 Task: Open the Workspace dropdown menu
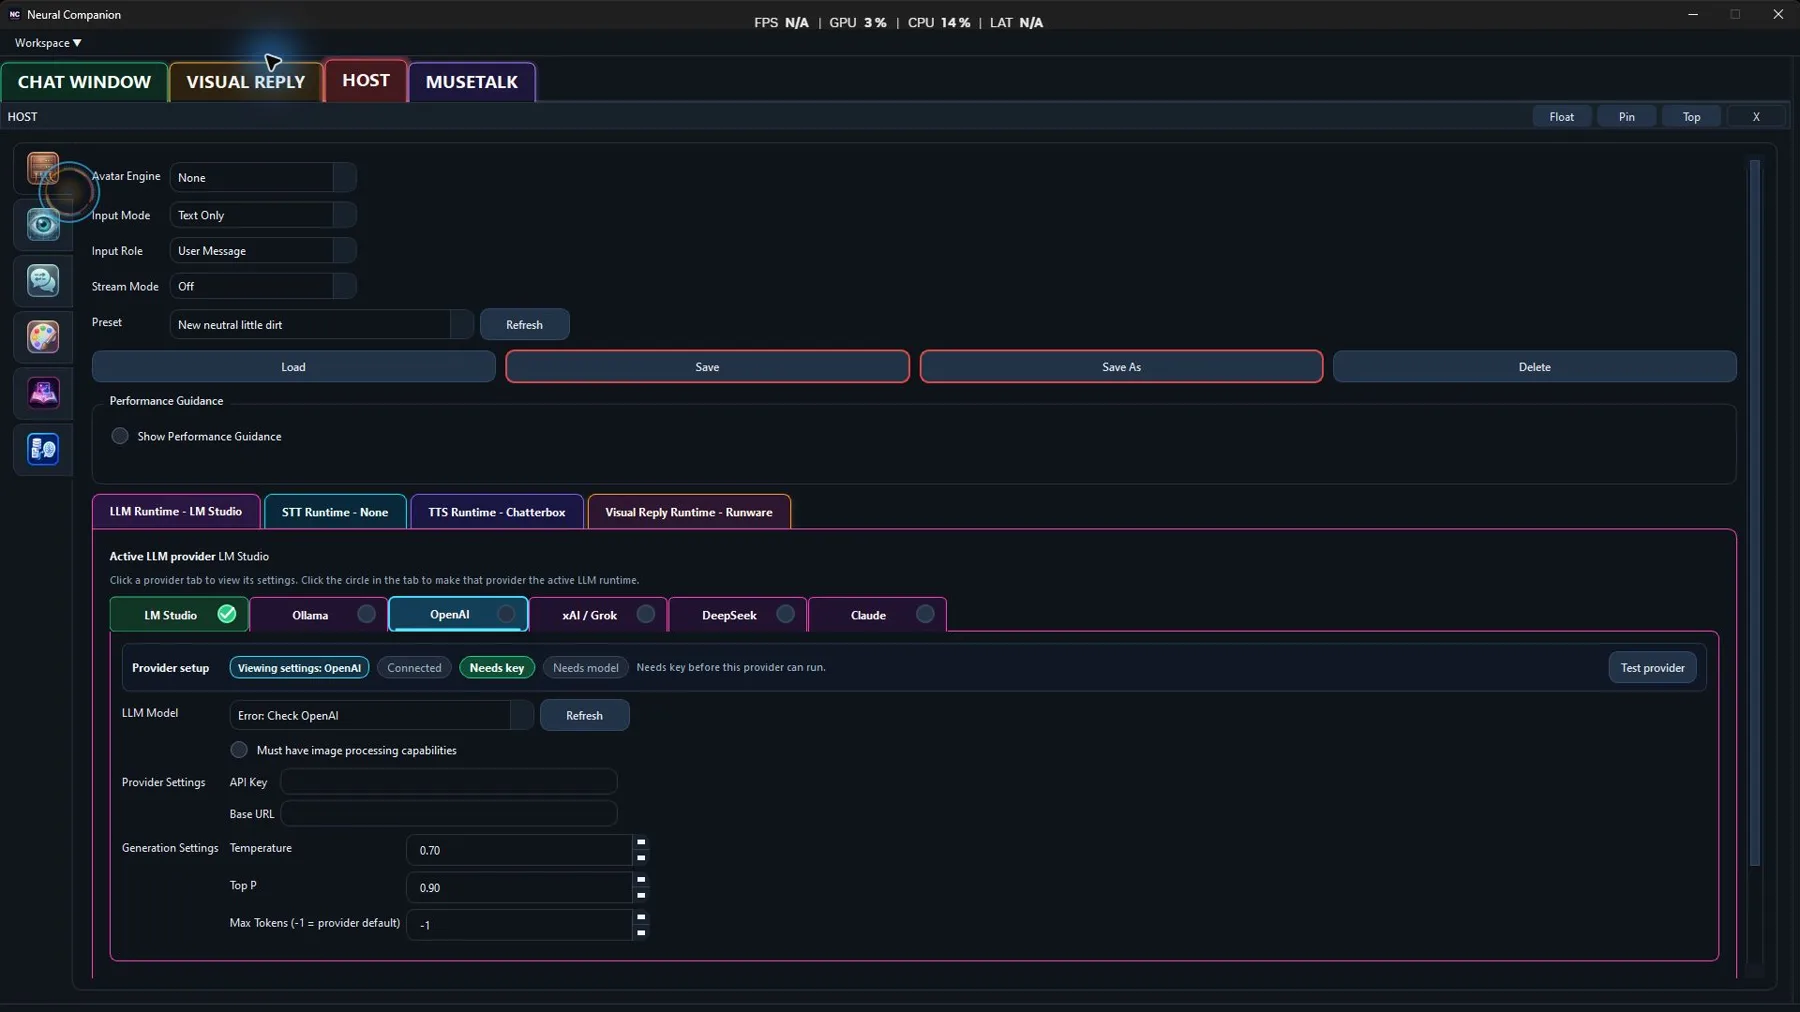click(48, 43)
